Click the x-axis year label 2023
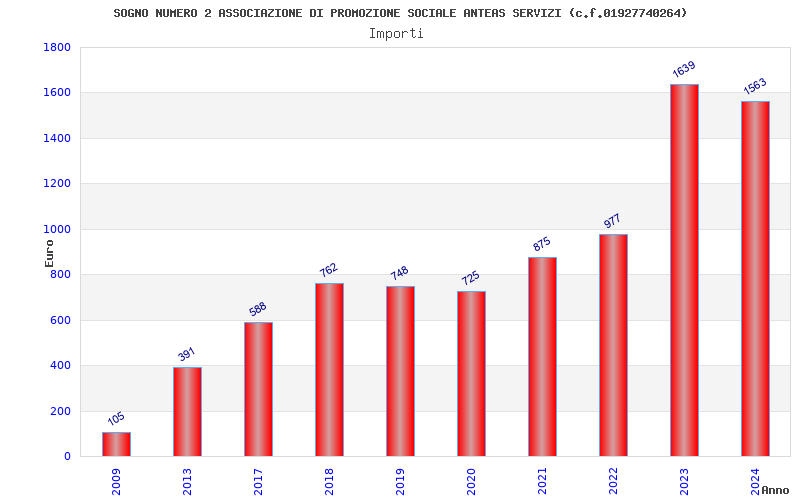The height and width of the screenshot is (500, 800). coord(684,482)
